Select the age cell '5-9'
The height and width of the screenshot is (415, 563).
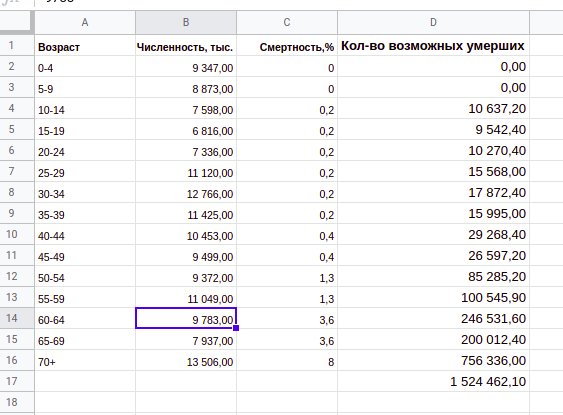click(x=85, y=87)
